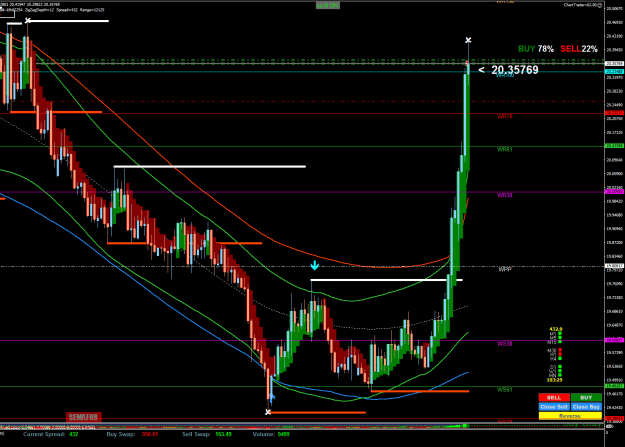Click the Sell Swap value
The width and height of the screenshot is (625, 447).
pyautogui.click(x=223, y=434)
